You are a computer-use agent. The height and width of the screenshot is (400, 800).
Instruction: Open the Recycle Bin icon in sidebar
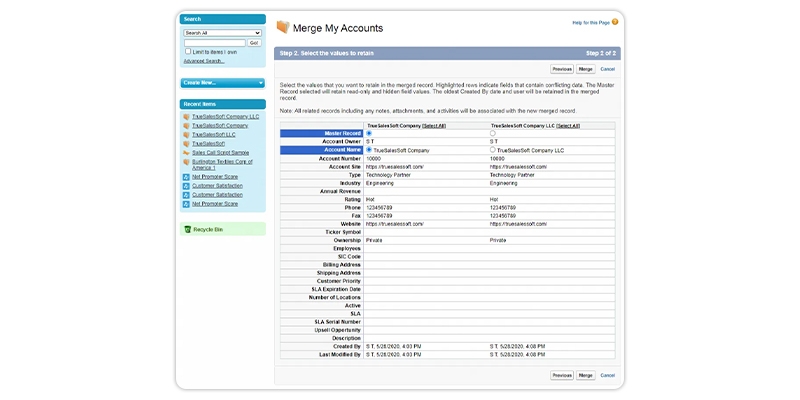187,229
